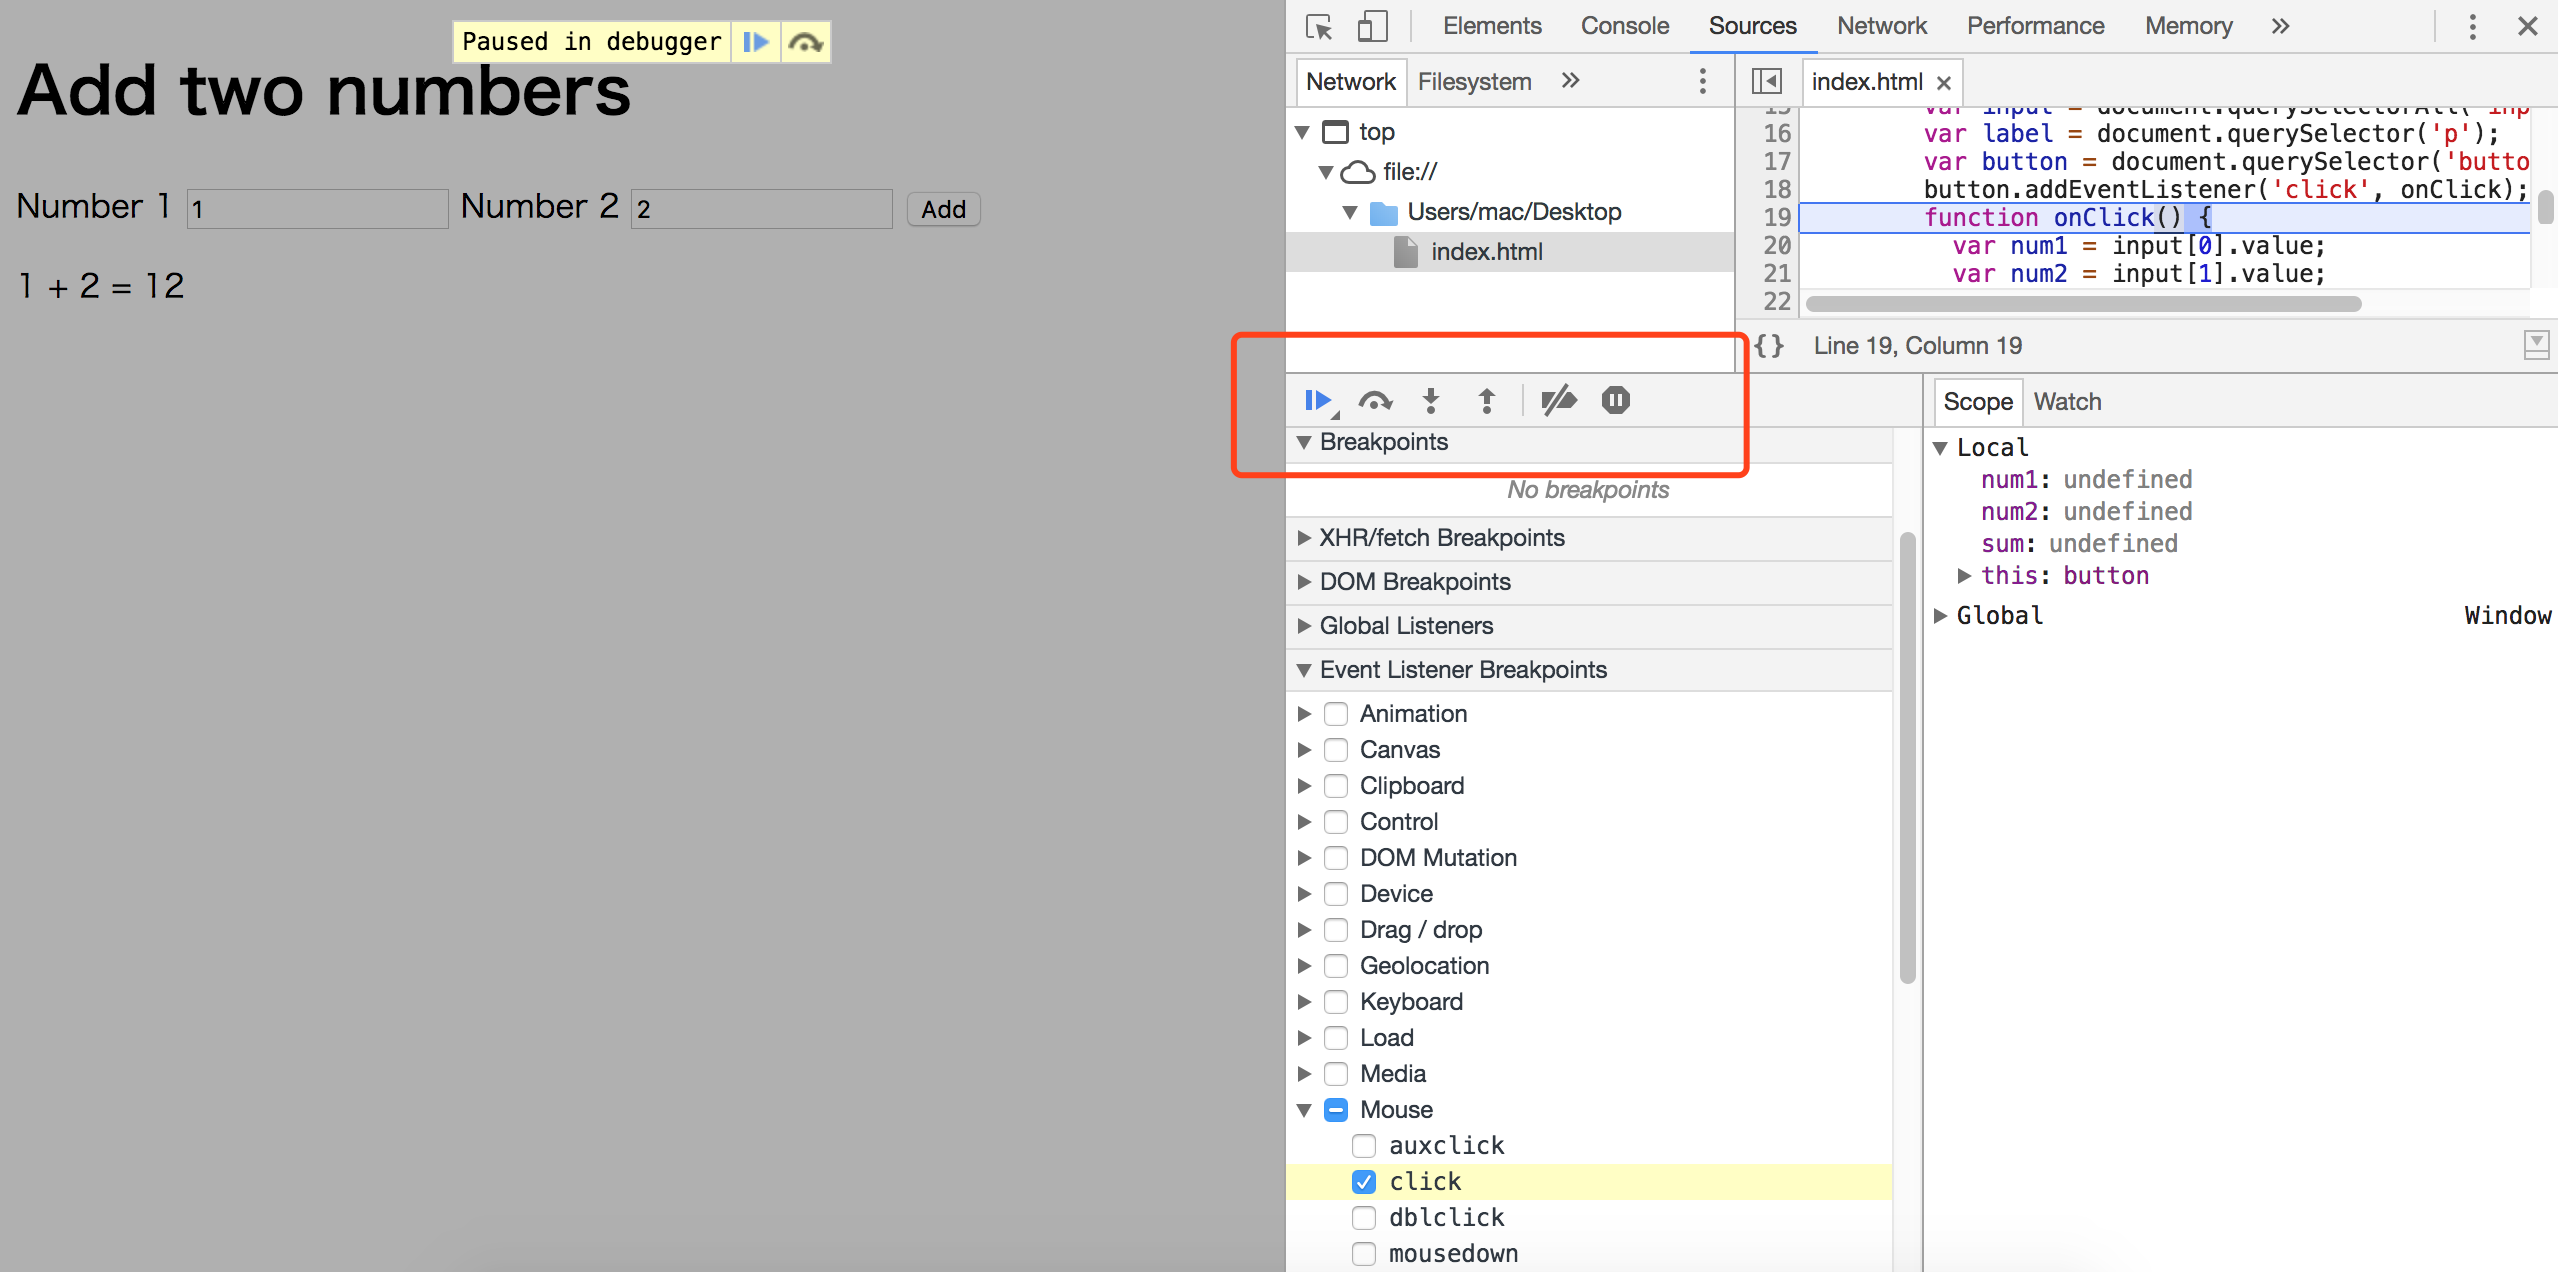
Task: Click the Step over next function icon
Action: tap(1375, 401)
